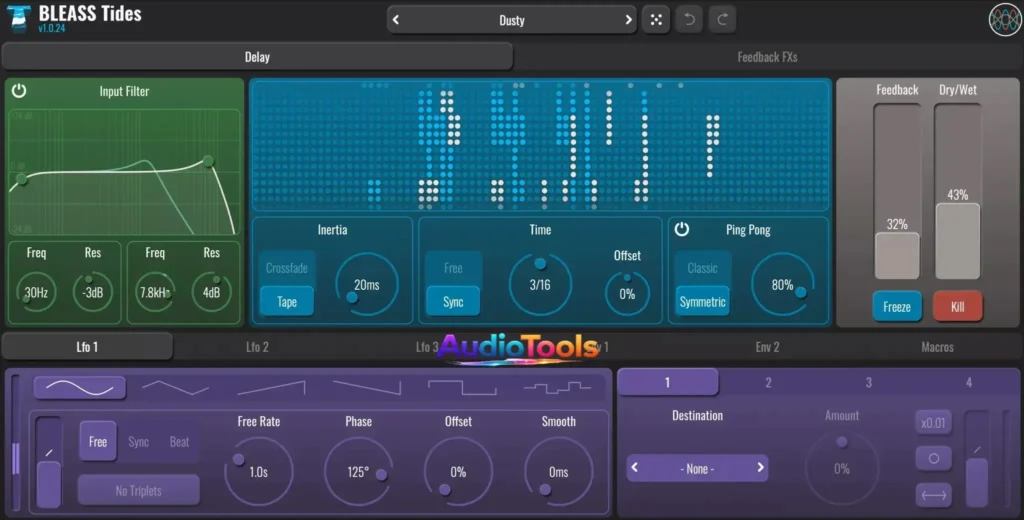The height and width of the screenshot is (520, 1024).
Task: Toggle Ping Pong power icon
Action: click(x=682, y=229)
